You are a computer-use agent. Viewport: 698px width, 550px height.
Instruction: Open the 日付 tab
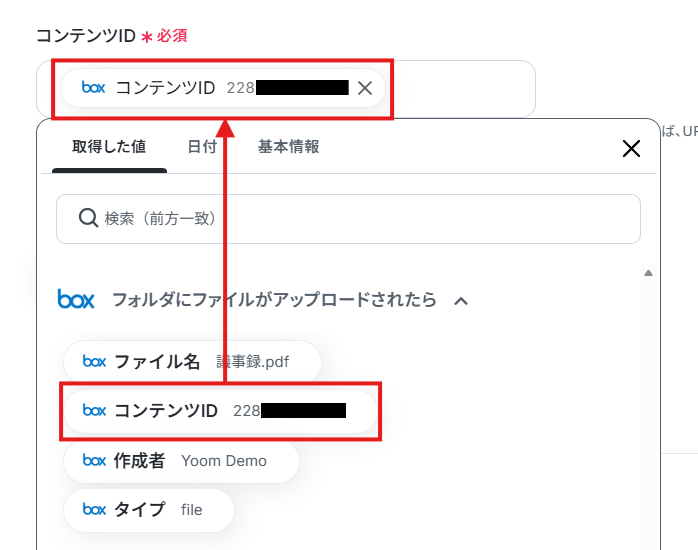click(x=202, y=147)
